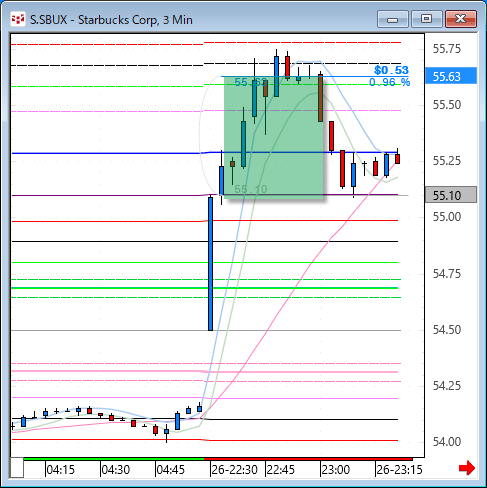Minimize the Starbucks chart window

[x=393, y=19]
